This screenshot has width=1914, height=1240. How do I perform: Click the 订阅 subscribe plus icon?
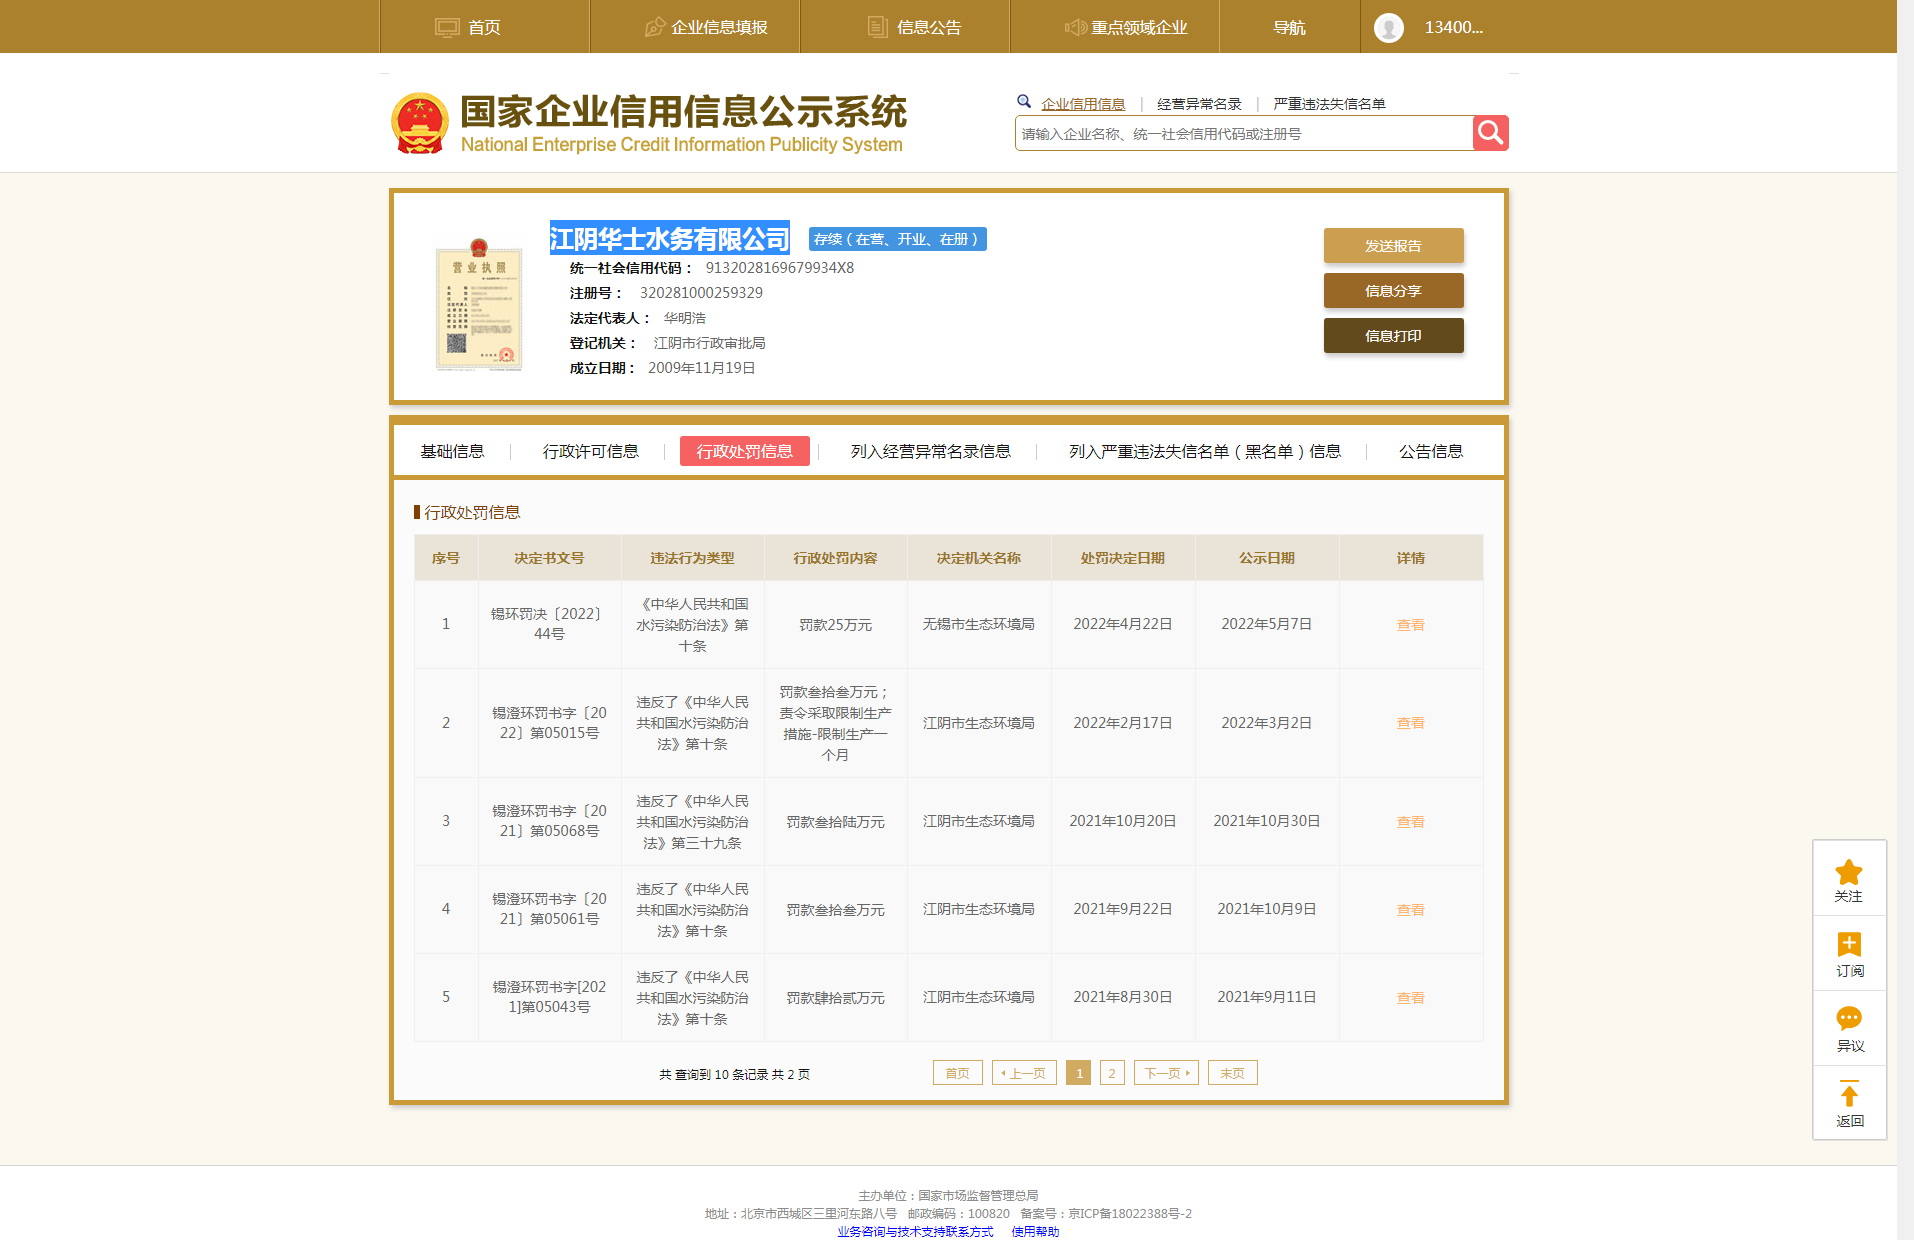pos(1849,944)
